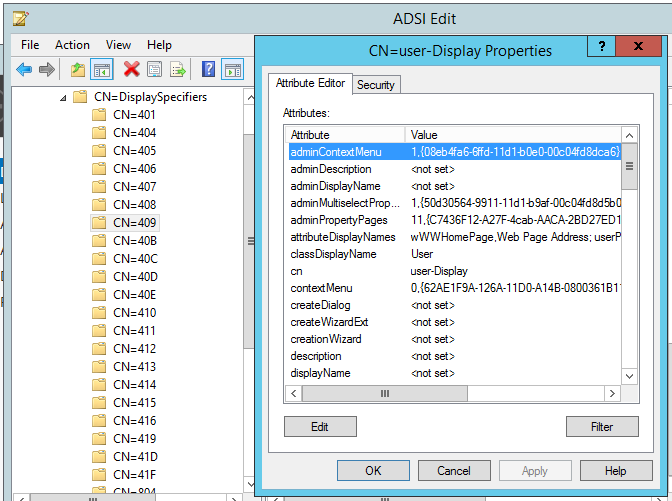Open the Help menu
Viewport: 672px width, 501px height.
[159, 45]
